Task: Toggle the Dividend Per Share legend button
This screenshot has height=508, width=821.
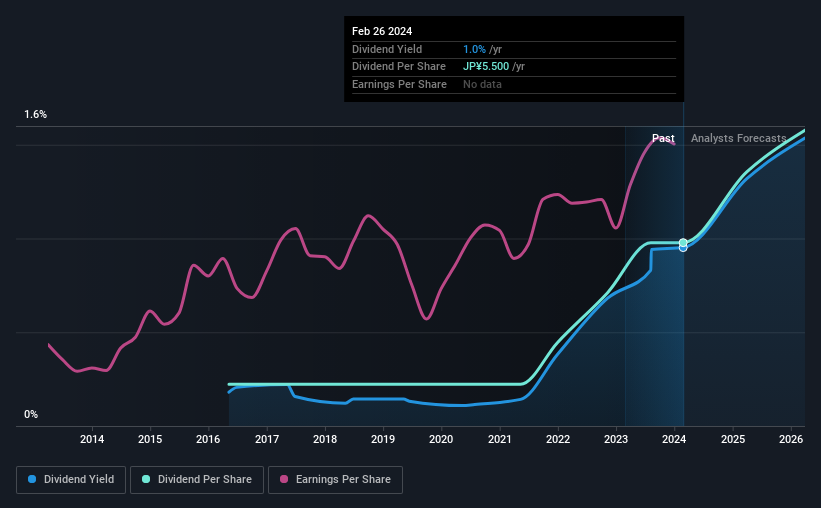Action: point(197,480)
